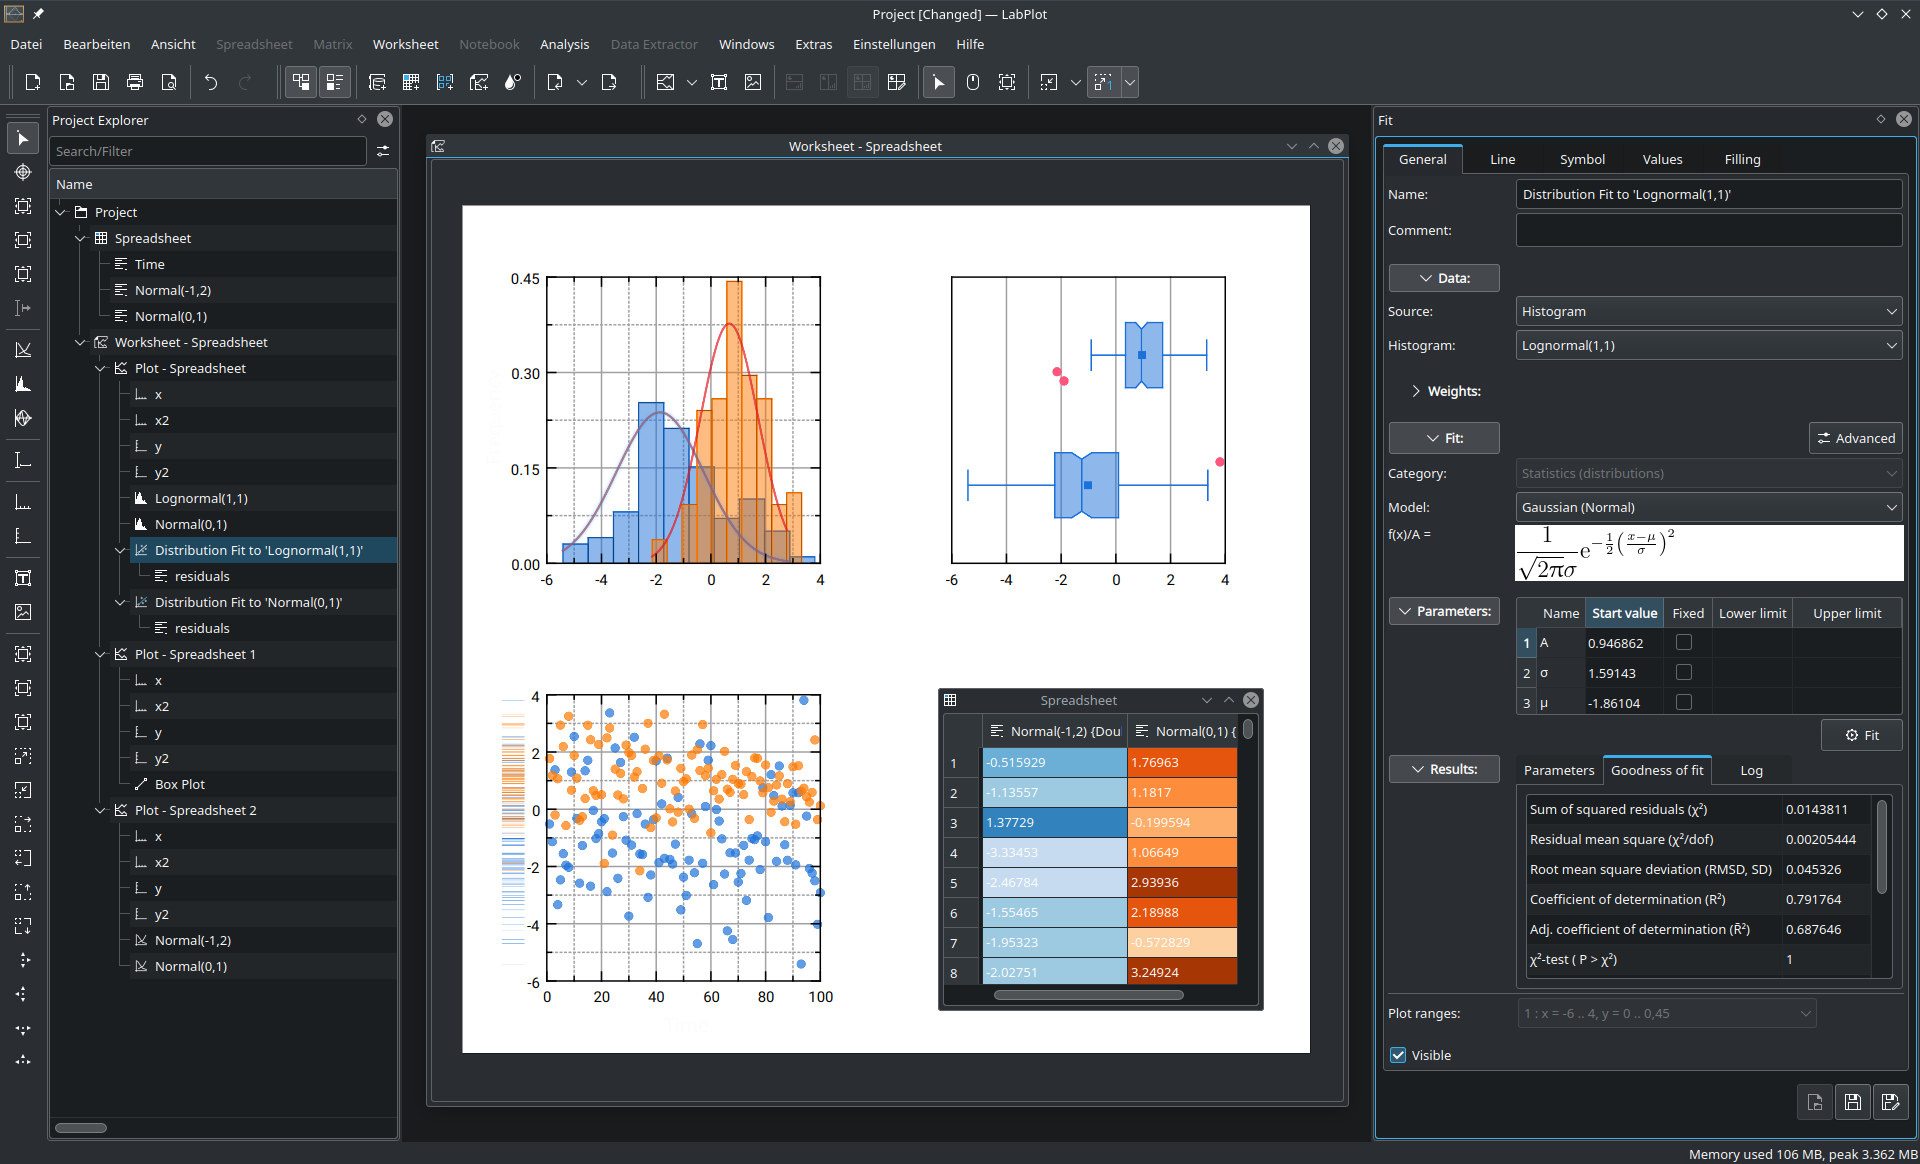
Task: Select the Line tab in Fit panel
Action: pyautogui.click(x=1504, y=159)
